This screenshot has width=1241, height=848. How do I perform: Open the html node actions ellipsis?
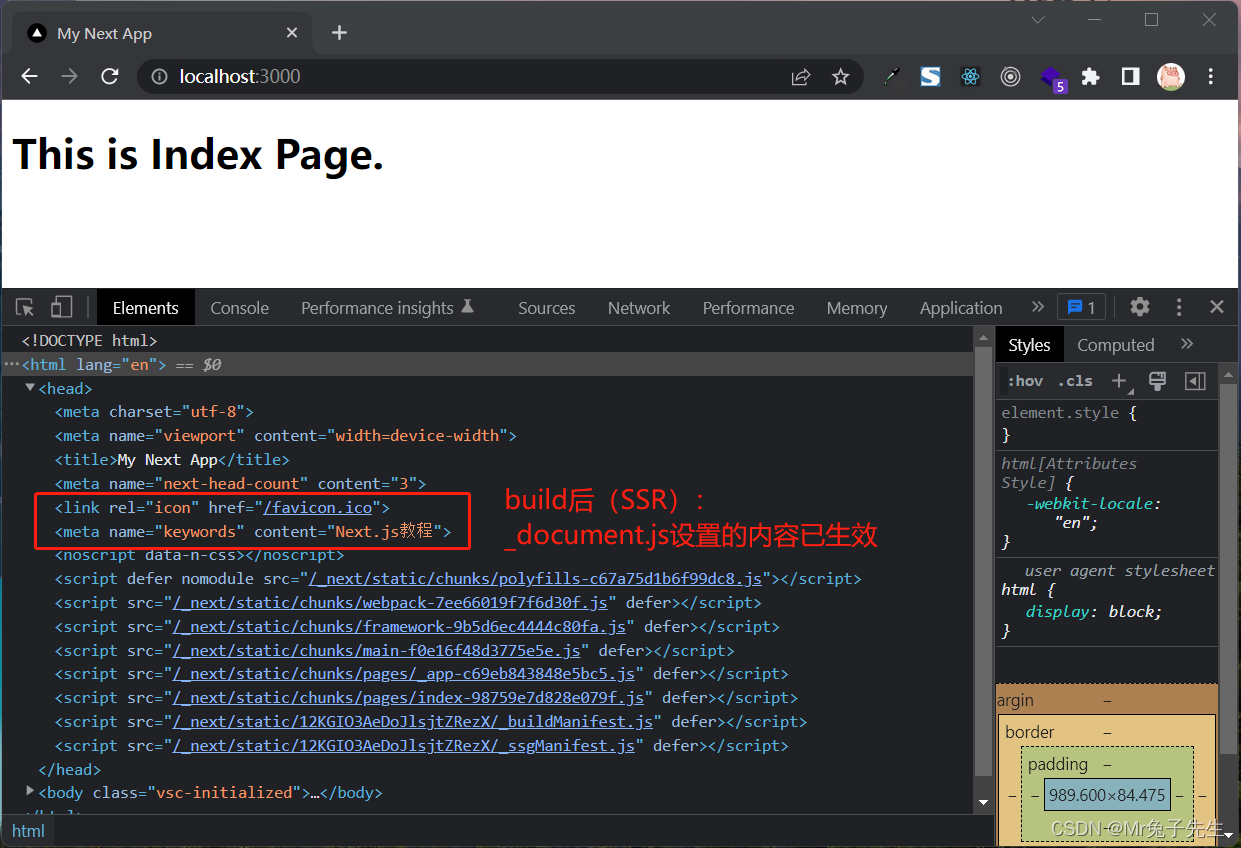(11, 365)
